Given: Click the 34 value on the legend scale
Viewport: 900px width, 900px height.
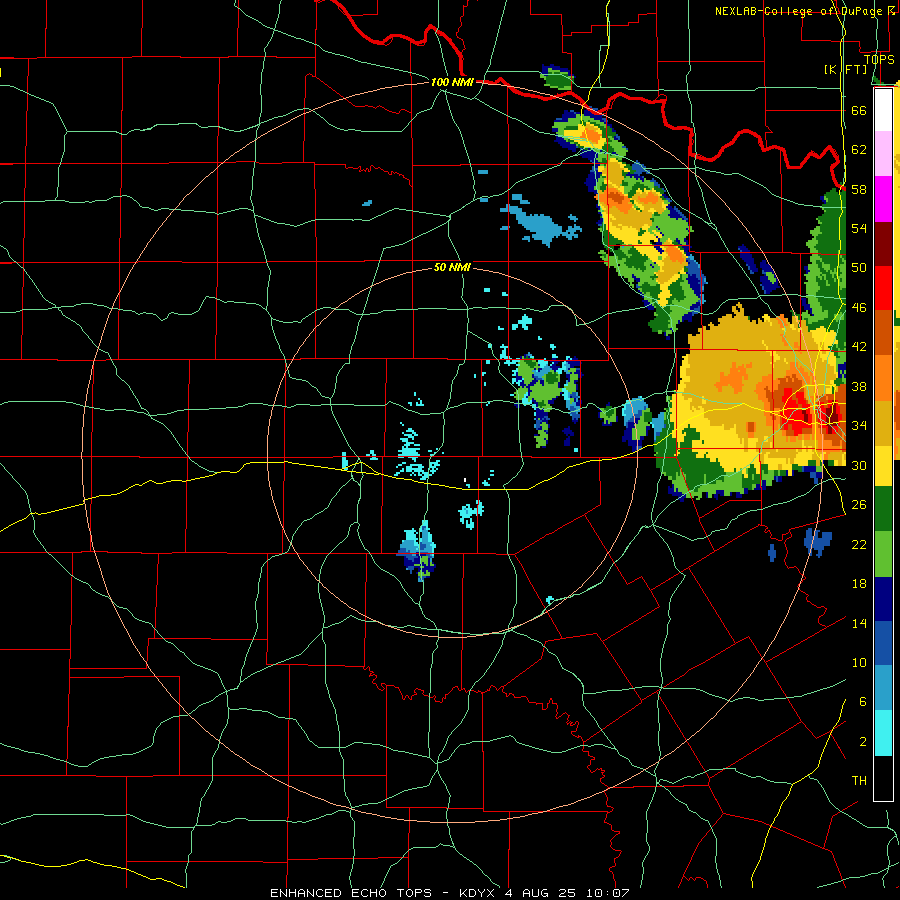Looking at the screenshot, I should 859,426.
